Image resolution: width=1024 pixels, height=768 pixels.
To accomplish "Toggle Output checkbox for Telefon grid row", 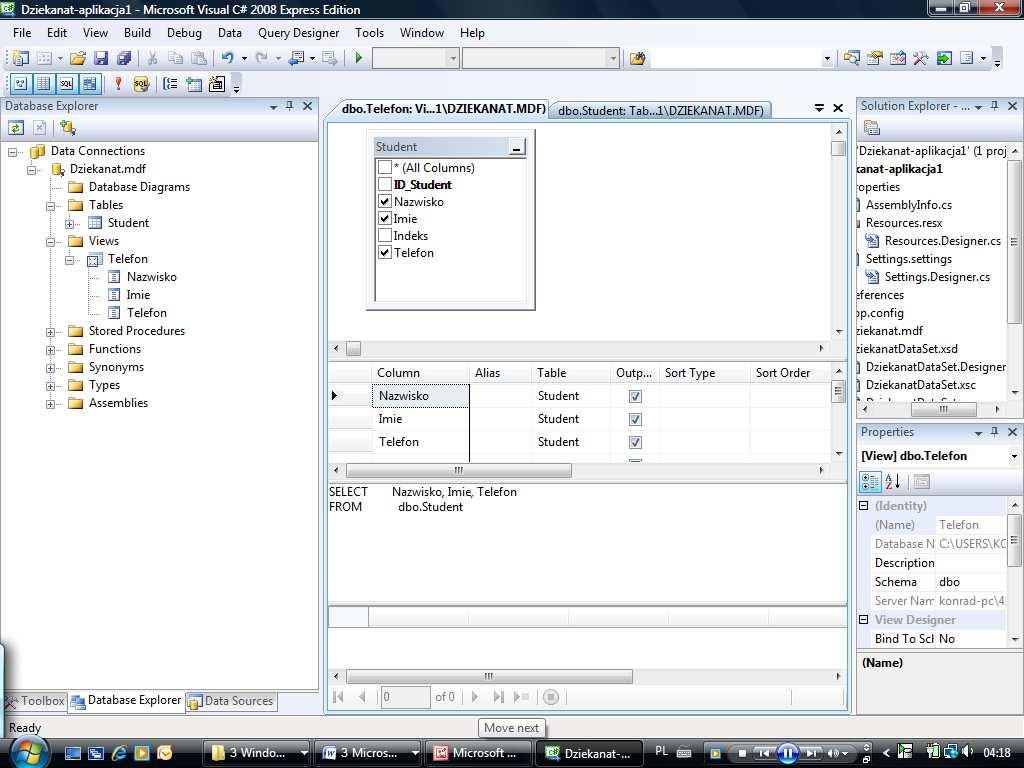I will [x=635, y=442].
